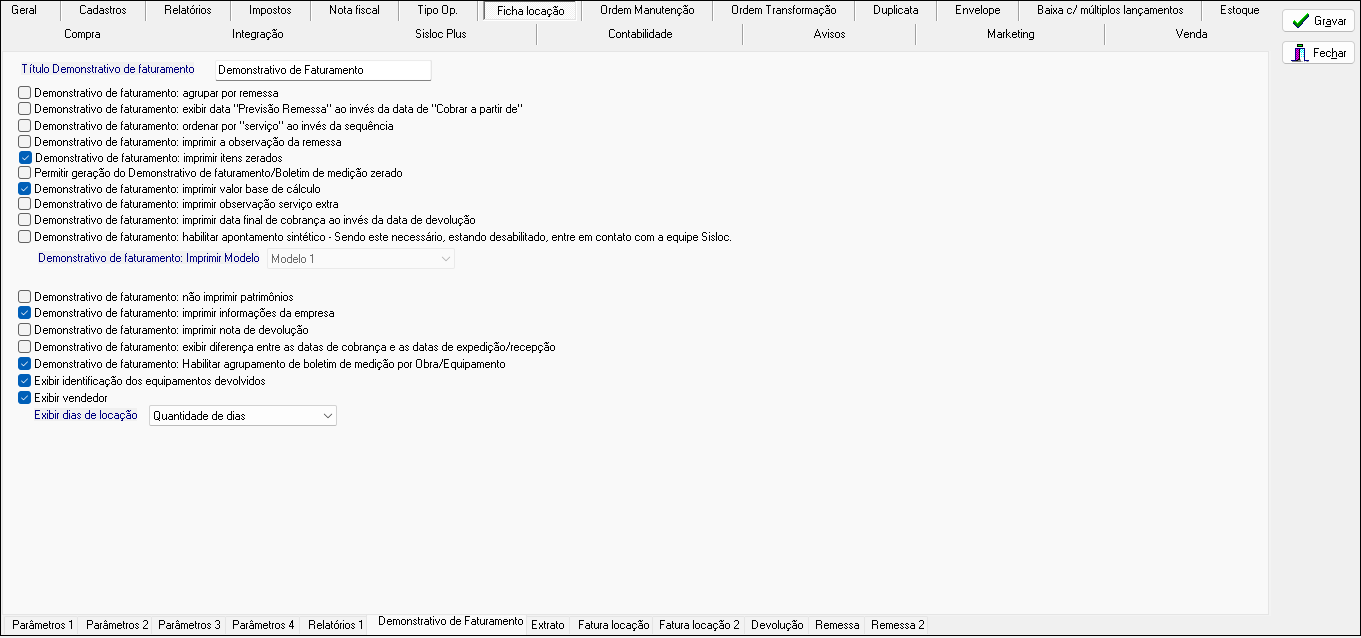The image size is (1361, 638).
Task: Toggle 'Exibir vendedor' checkbox
Action: pyautogui.click(x=25, y=398)
